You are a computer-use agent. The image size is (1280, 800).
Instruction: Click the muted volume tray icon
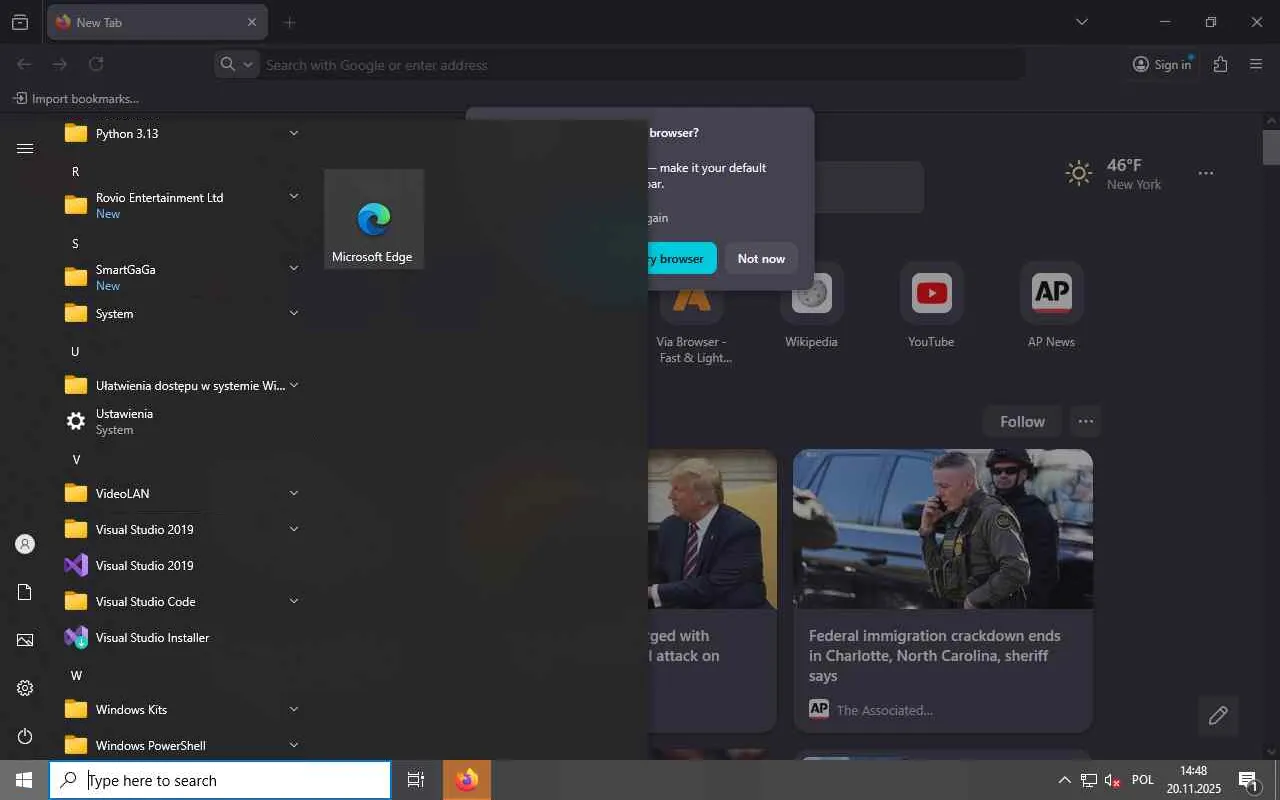pos(1112,780)
